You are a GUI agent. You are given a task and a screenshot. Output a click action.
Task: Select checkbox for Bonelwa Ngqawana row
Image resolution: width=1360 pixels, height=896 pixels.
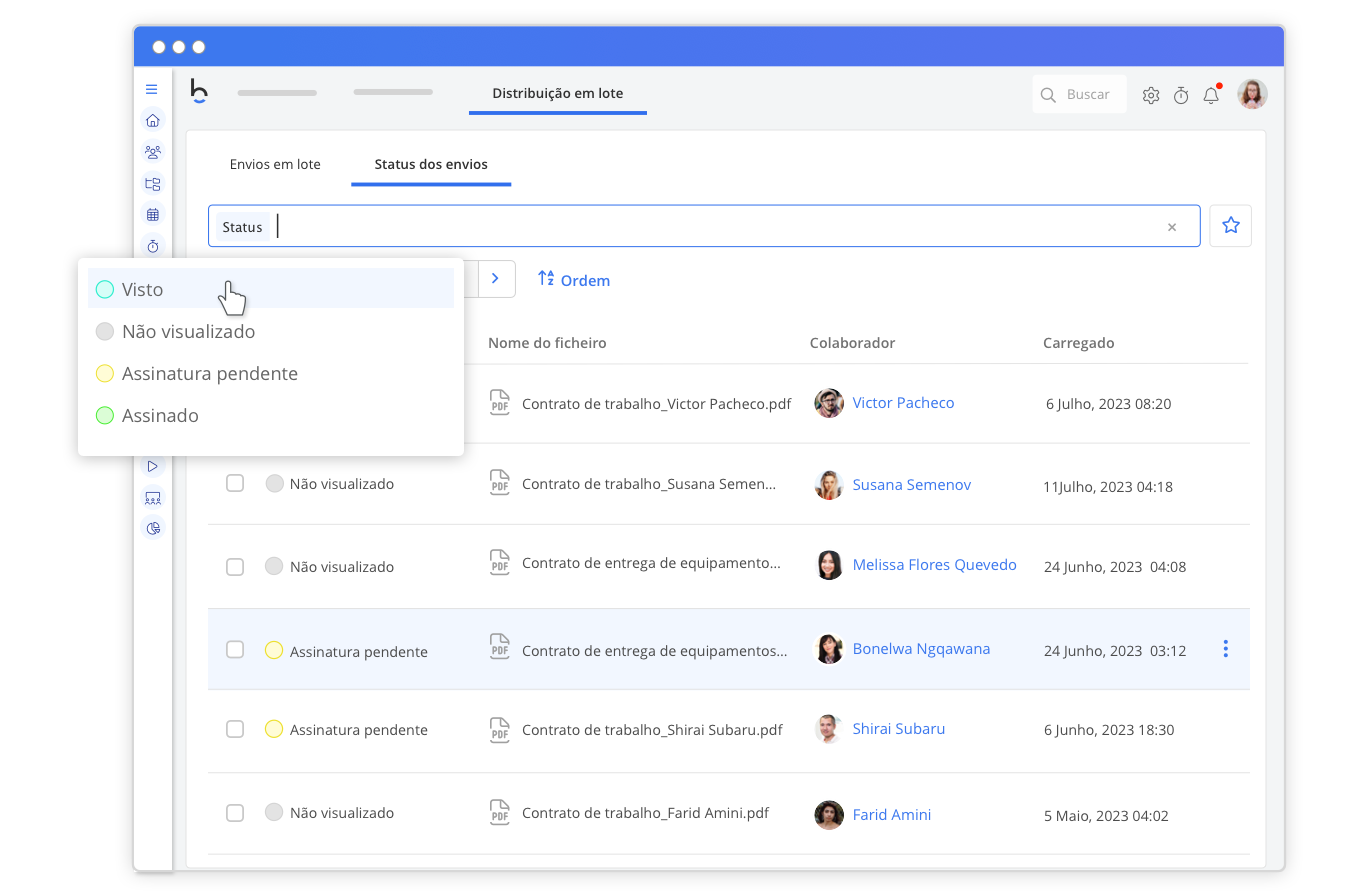235,650
